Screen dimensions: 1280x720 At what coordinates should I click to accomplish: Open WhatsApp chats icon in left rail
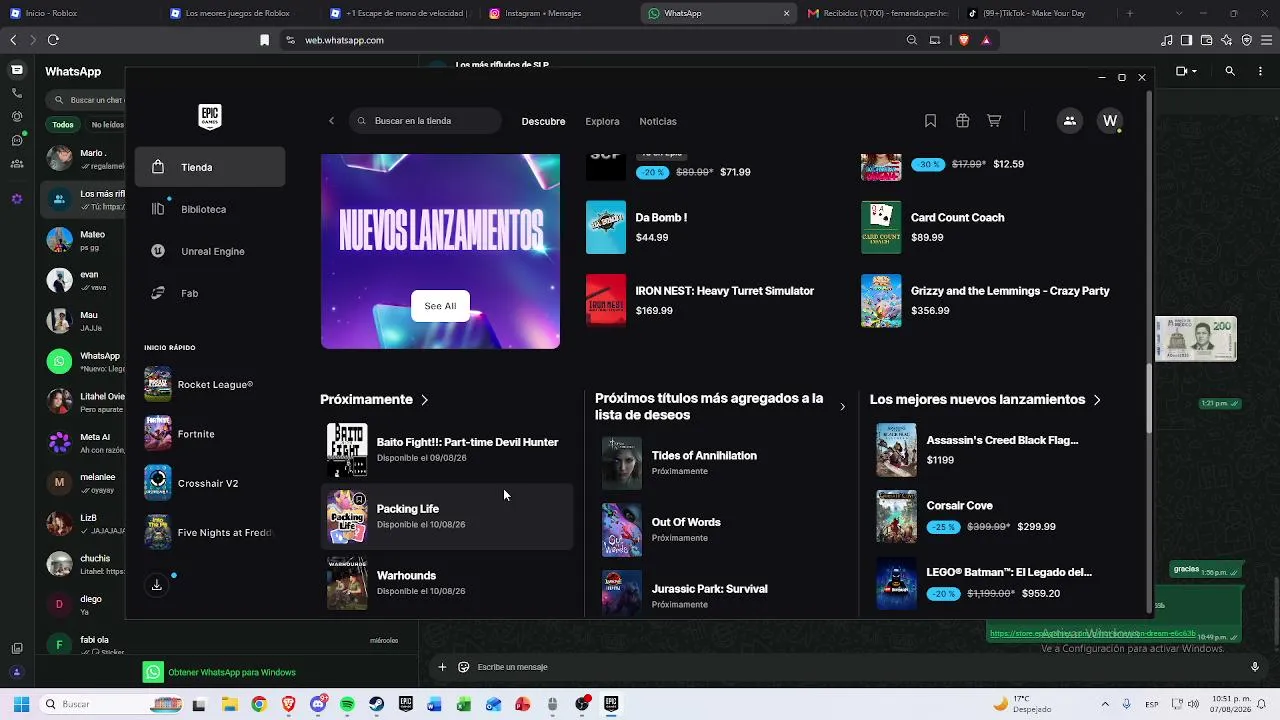[x=17, y=70]
